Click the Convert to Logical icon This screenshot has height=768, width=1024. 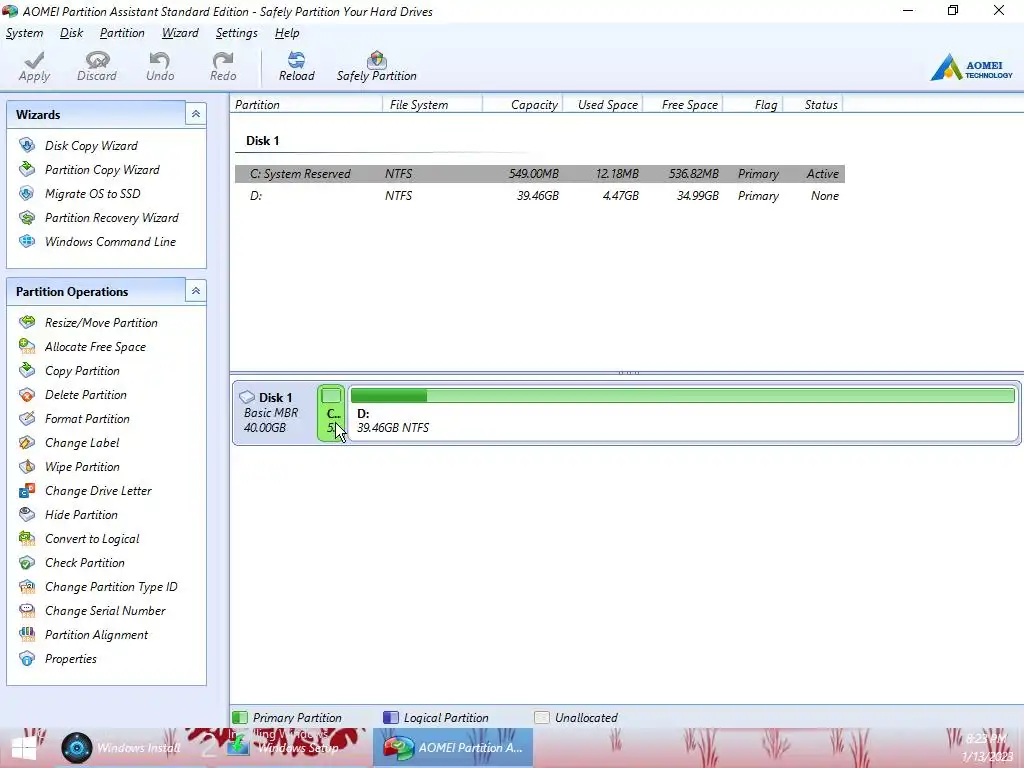pyautogui.click(x=27, y=538)
